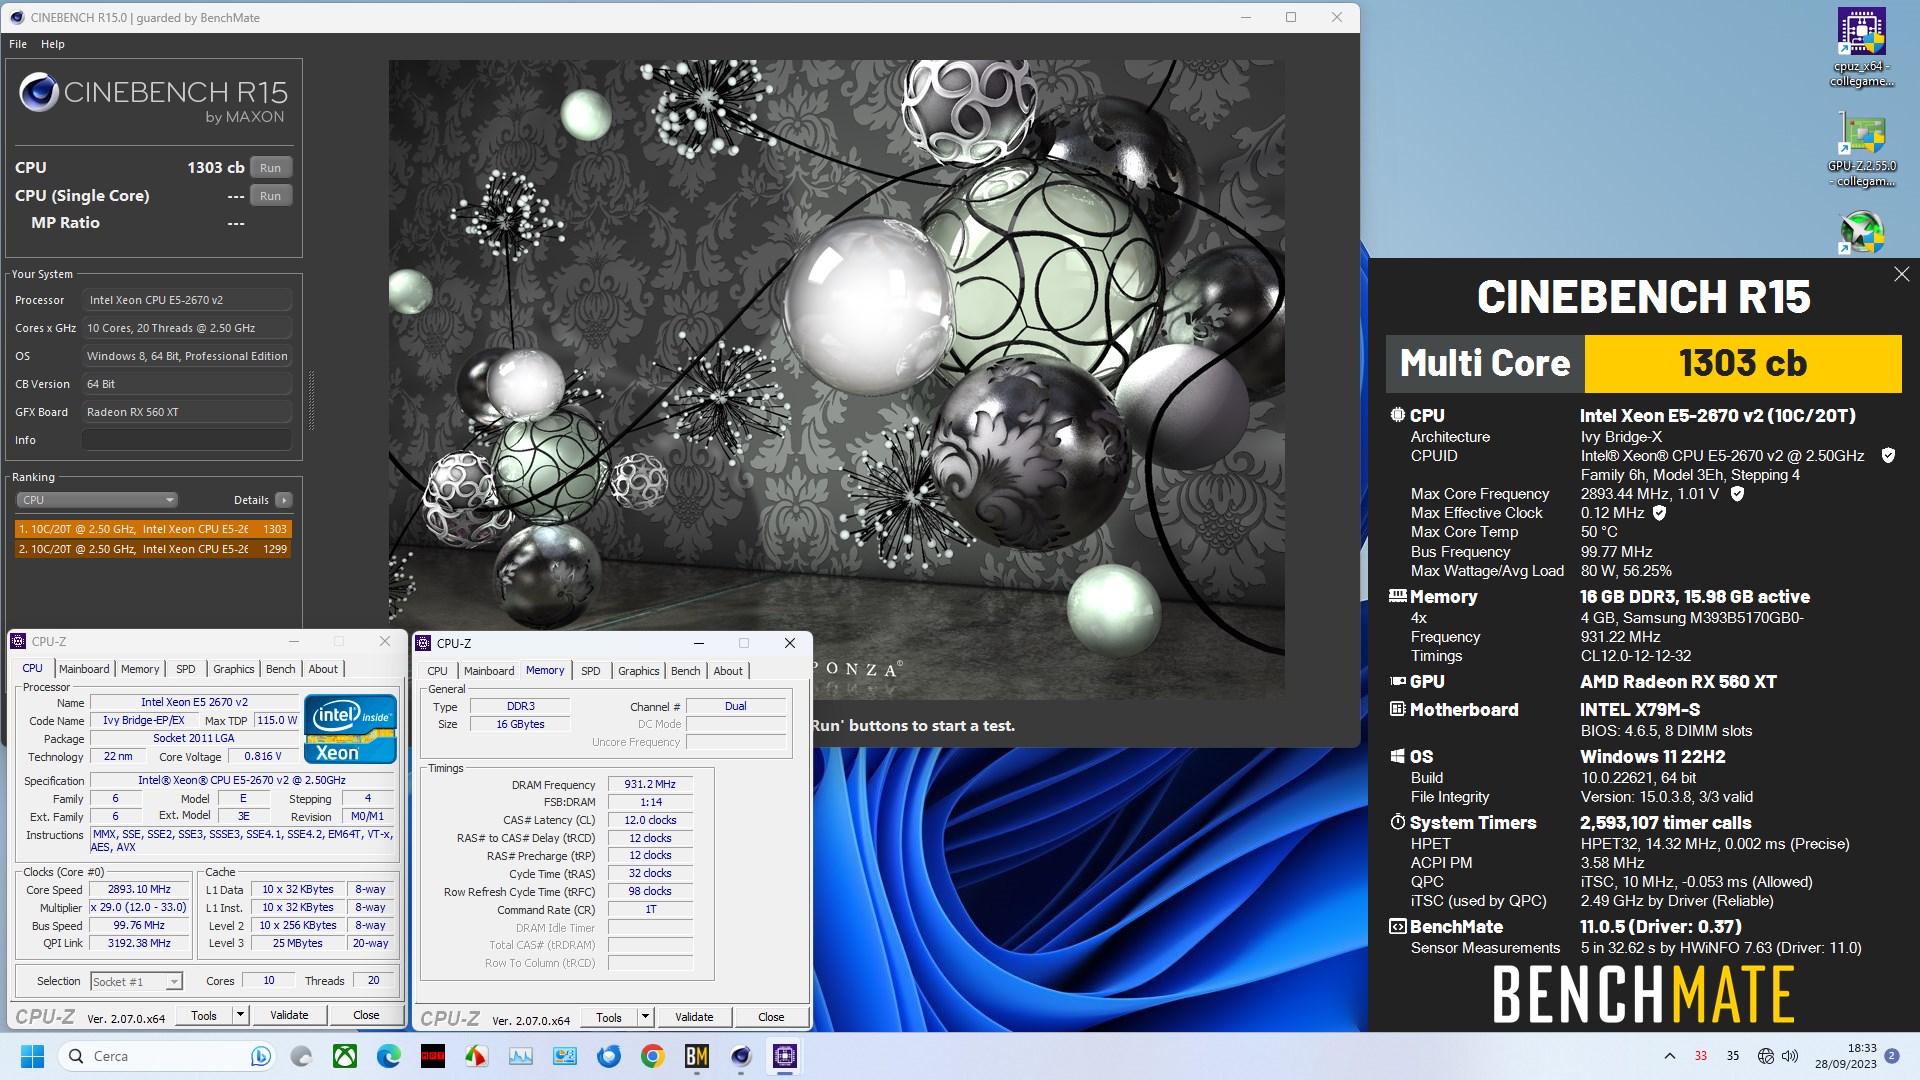Switch to CPU-Z via its purple taskbar icon
This screenshot has height=1080, width=1920.
tap(785, 1056)
